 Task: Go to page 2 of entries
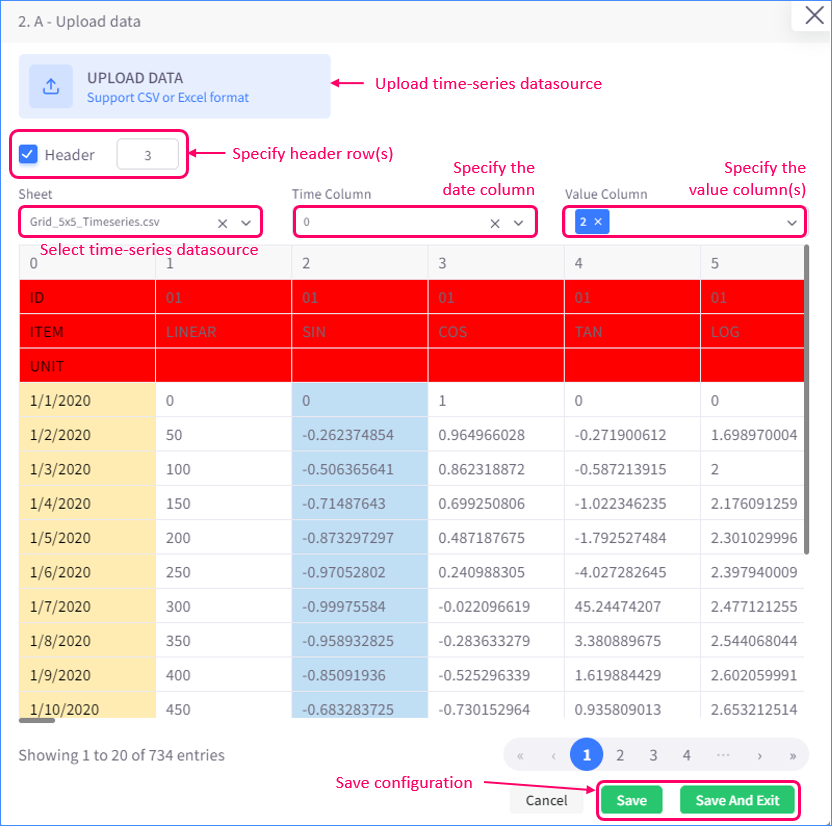(x=620, y=755)
